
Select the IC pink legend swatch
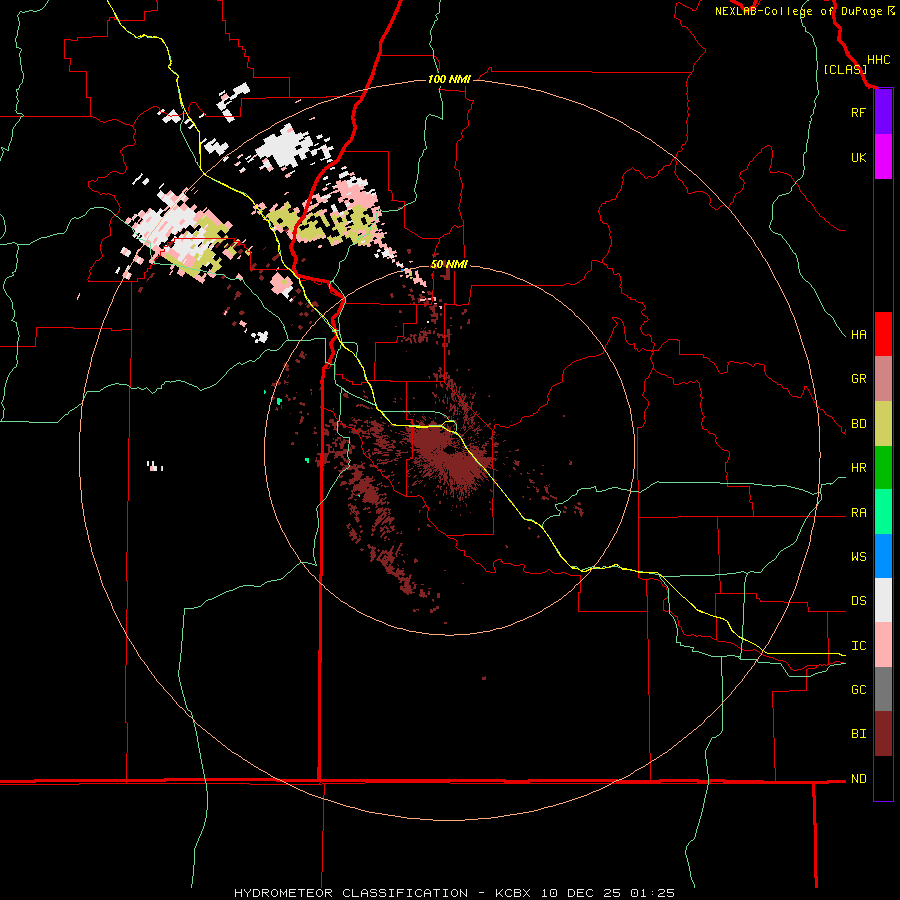(883, 645)
